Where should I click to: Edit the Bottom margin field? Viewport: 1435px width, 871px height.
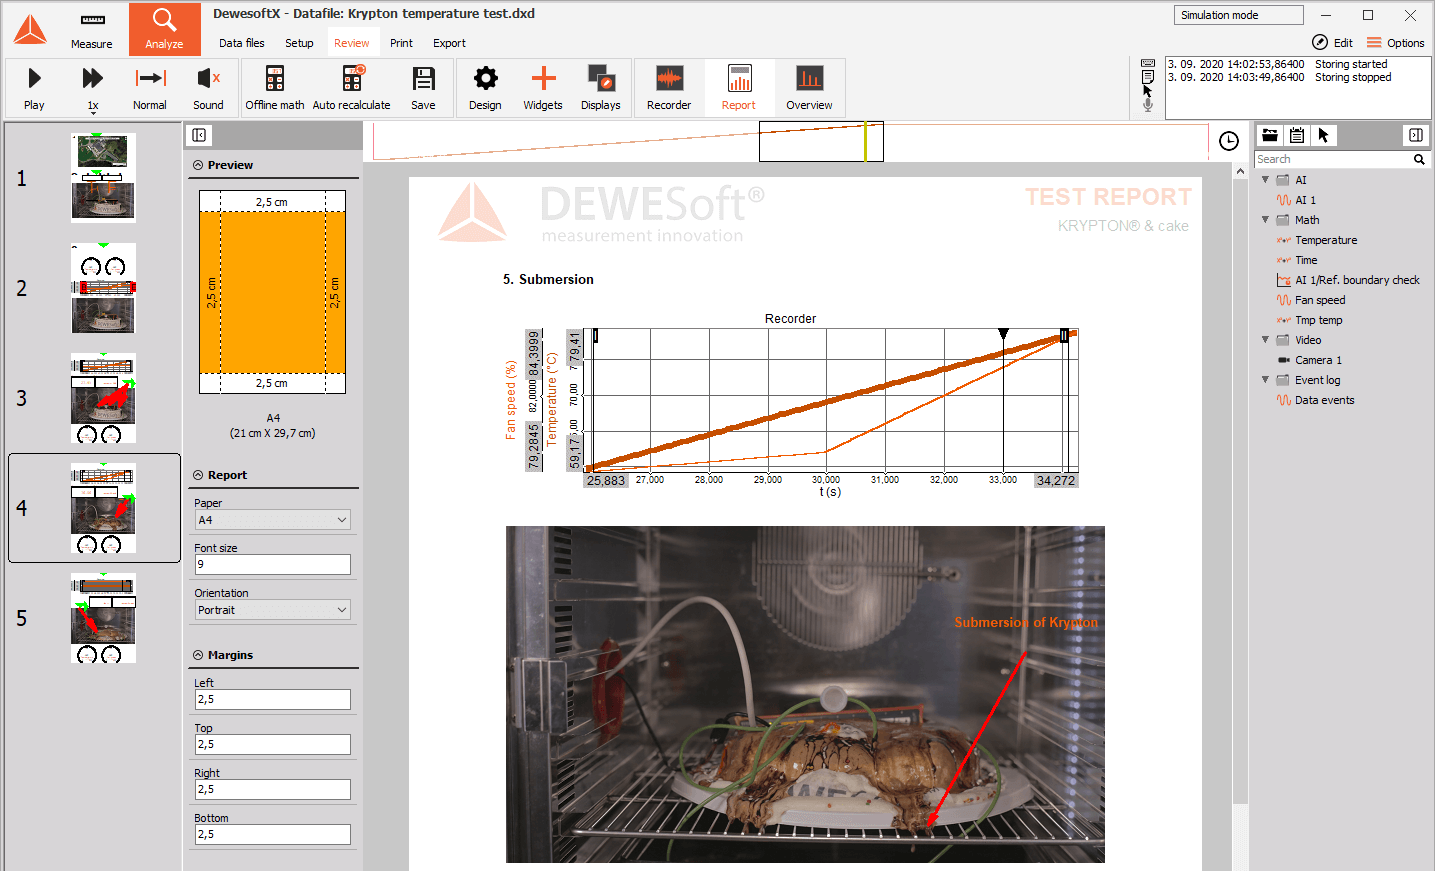tap(272, 834)
